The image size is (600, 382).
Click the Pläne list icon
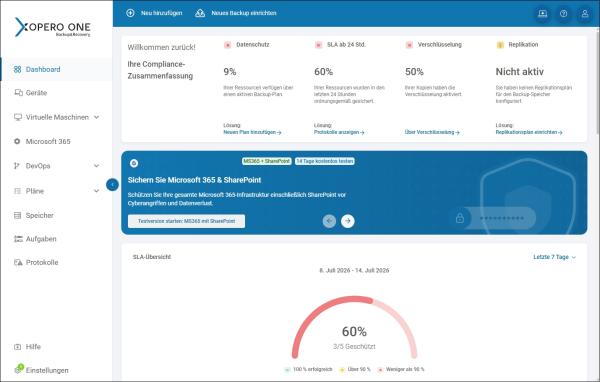[x=17, y=191]
